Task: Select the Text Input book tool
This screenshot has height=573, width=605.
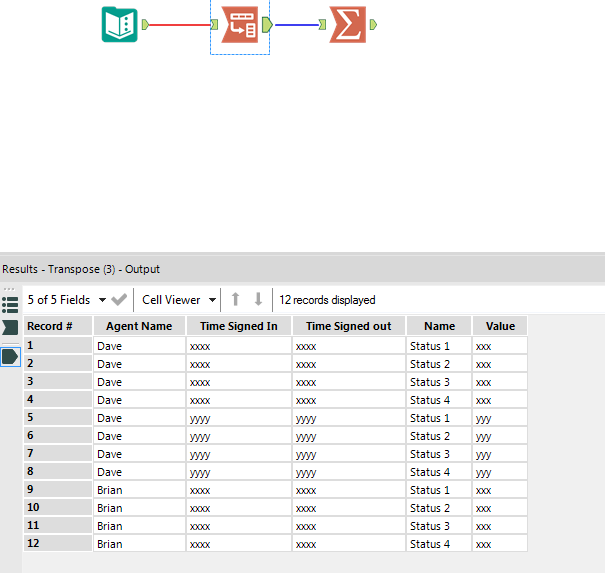Action: (x=120, y=24)
